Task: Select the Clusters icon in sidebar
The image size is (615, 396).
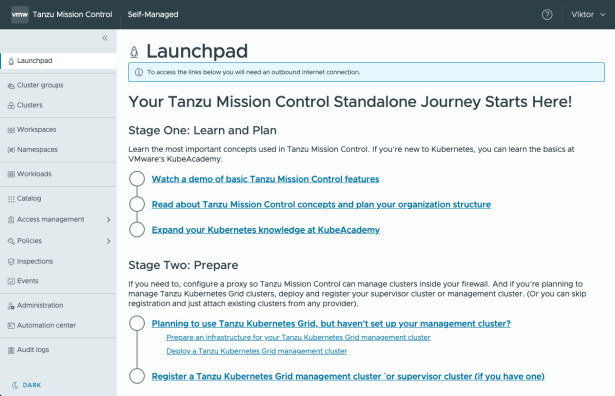Action: tap(11, 105)
